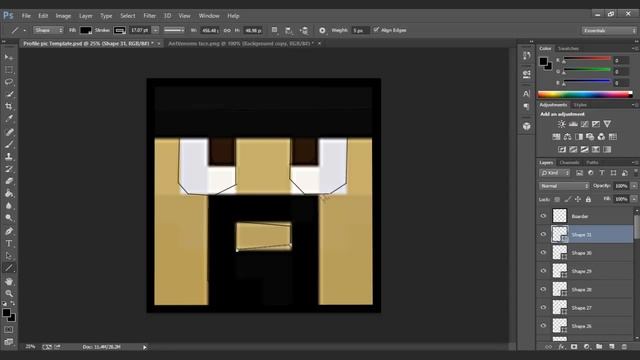This screenshot has height=360, width=640.
Task: Select the Lasso tool
Action: pyautogui.click(x=9, y=82)
